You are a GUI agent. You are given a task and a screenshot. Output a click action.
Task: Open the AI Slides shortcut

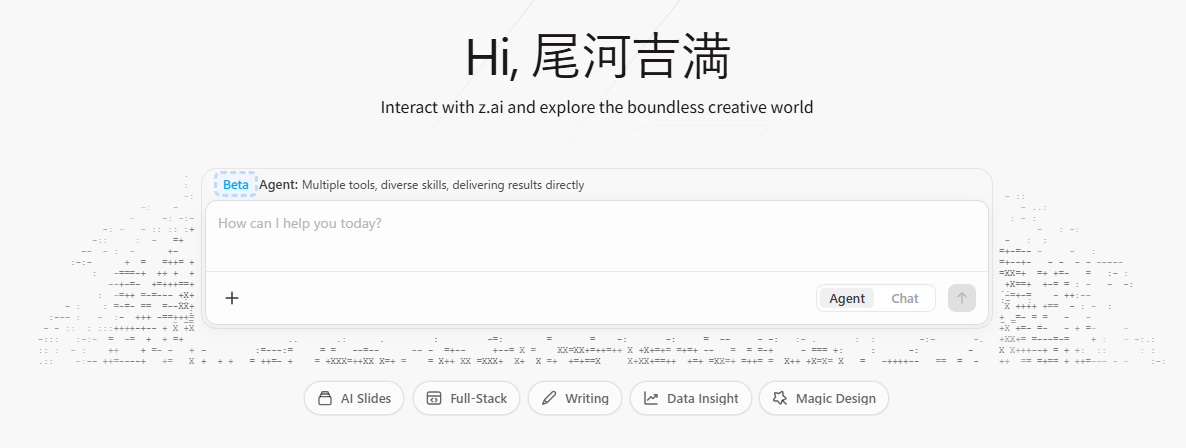[x=354, y=398]
